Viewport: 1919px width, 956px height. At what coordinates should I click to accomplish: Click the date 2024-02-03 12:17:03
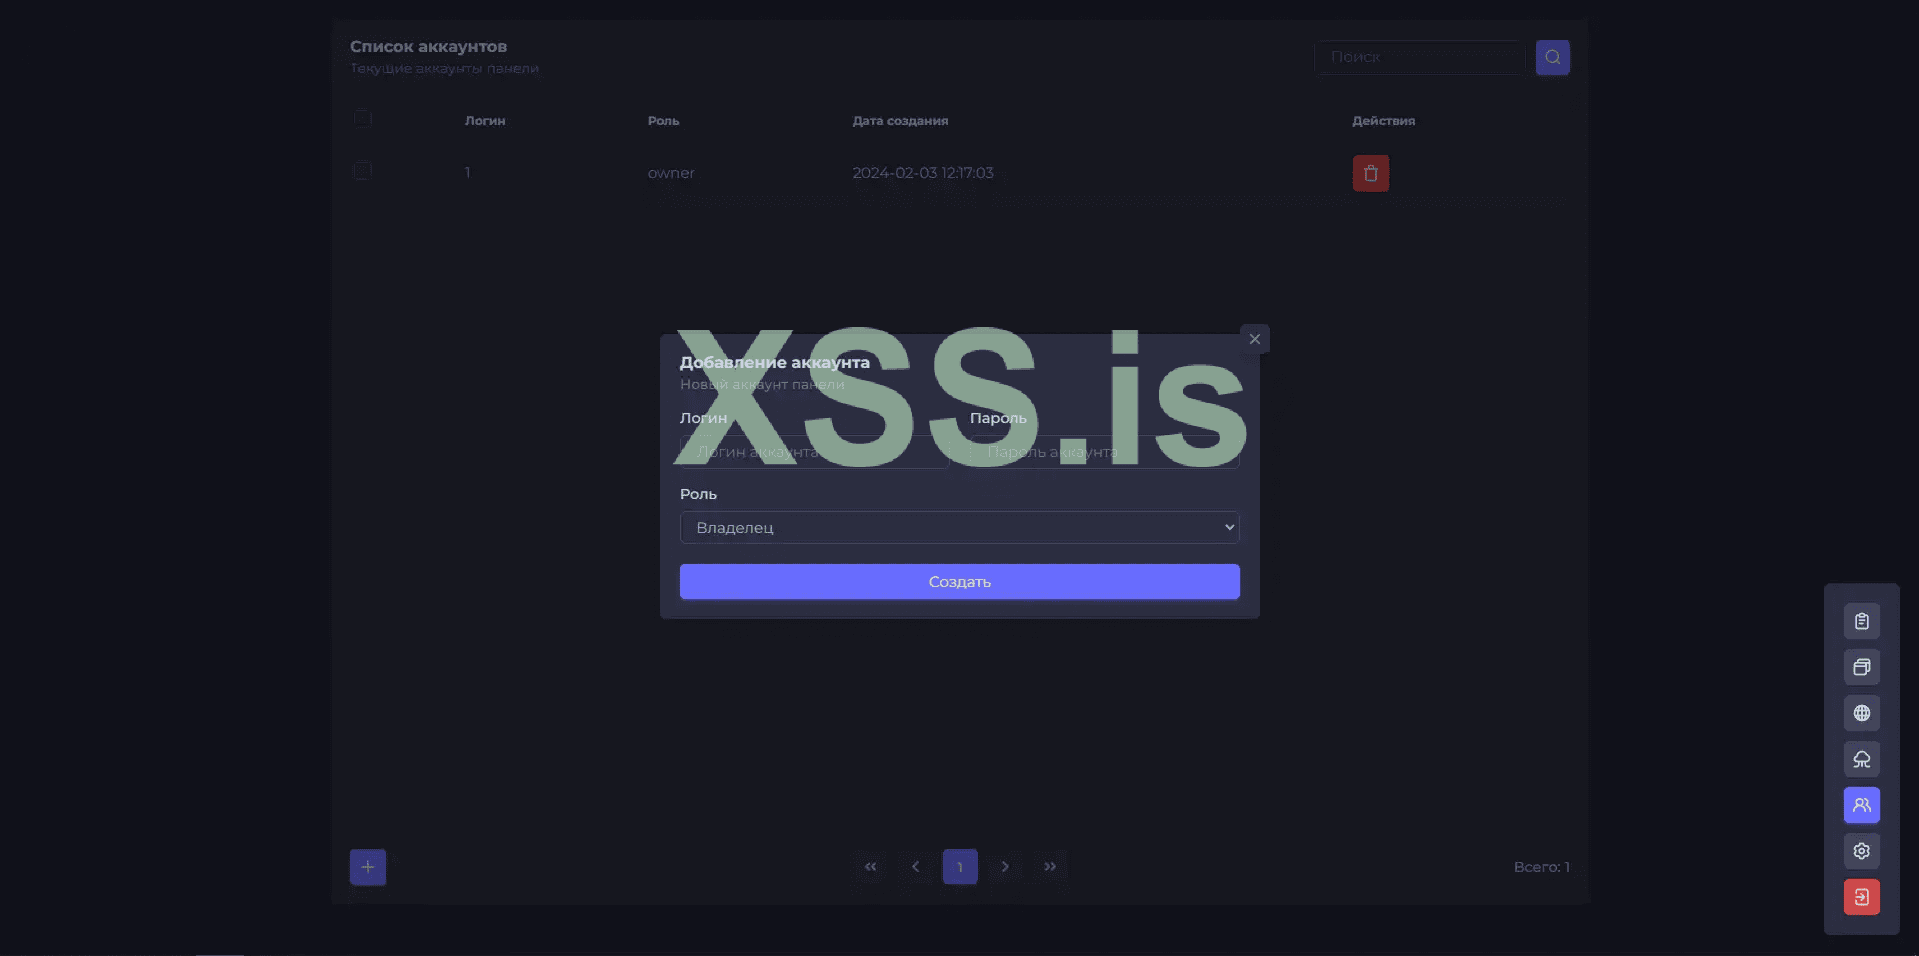(923, 173)
